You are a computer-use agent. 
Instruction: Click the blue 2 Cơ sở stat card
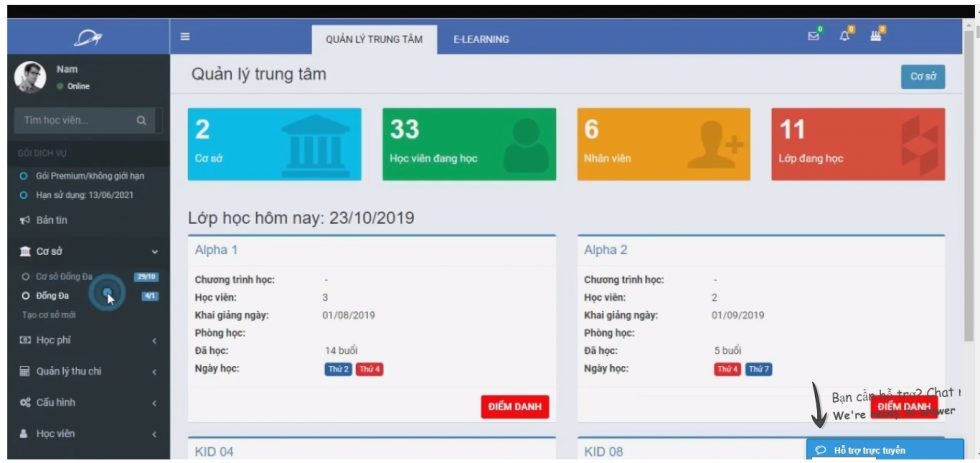274,144
